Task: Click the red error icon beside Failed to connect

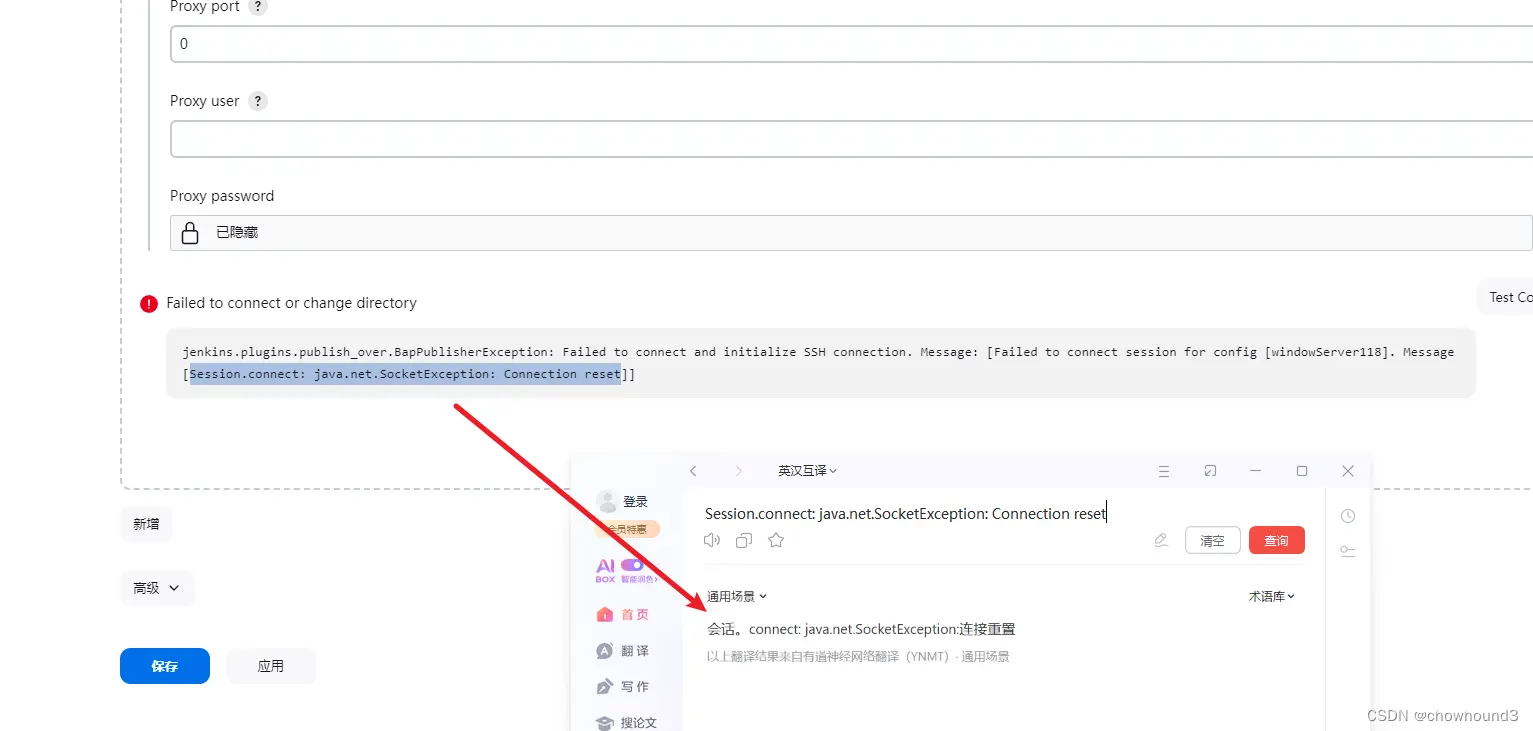Action: tap(149, 303)
